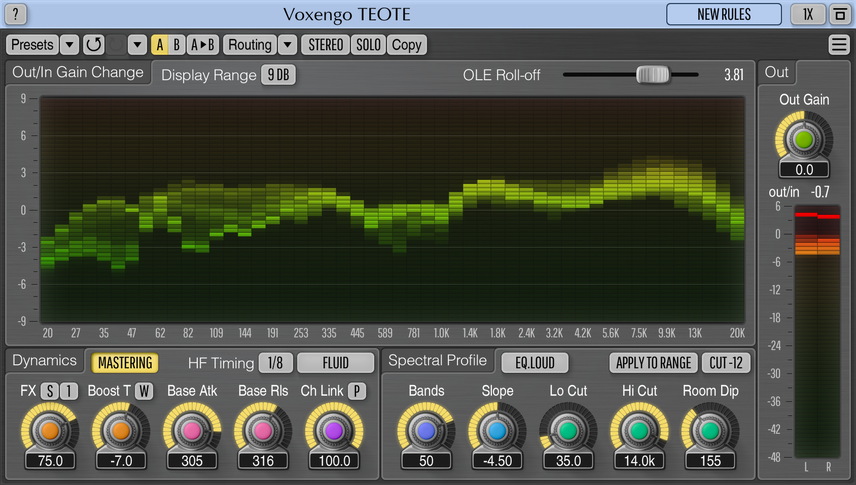Select the Spectral Profile tab
Screen dimensions: 856x485
436,361
